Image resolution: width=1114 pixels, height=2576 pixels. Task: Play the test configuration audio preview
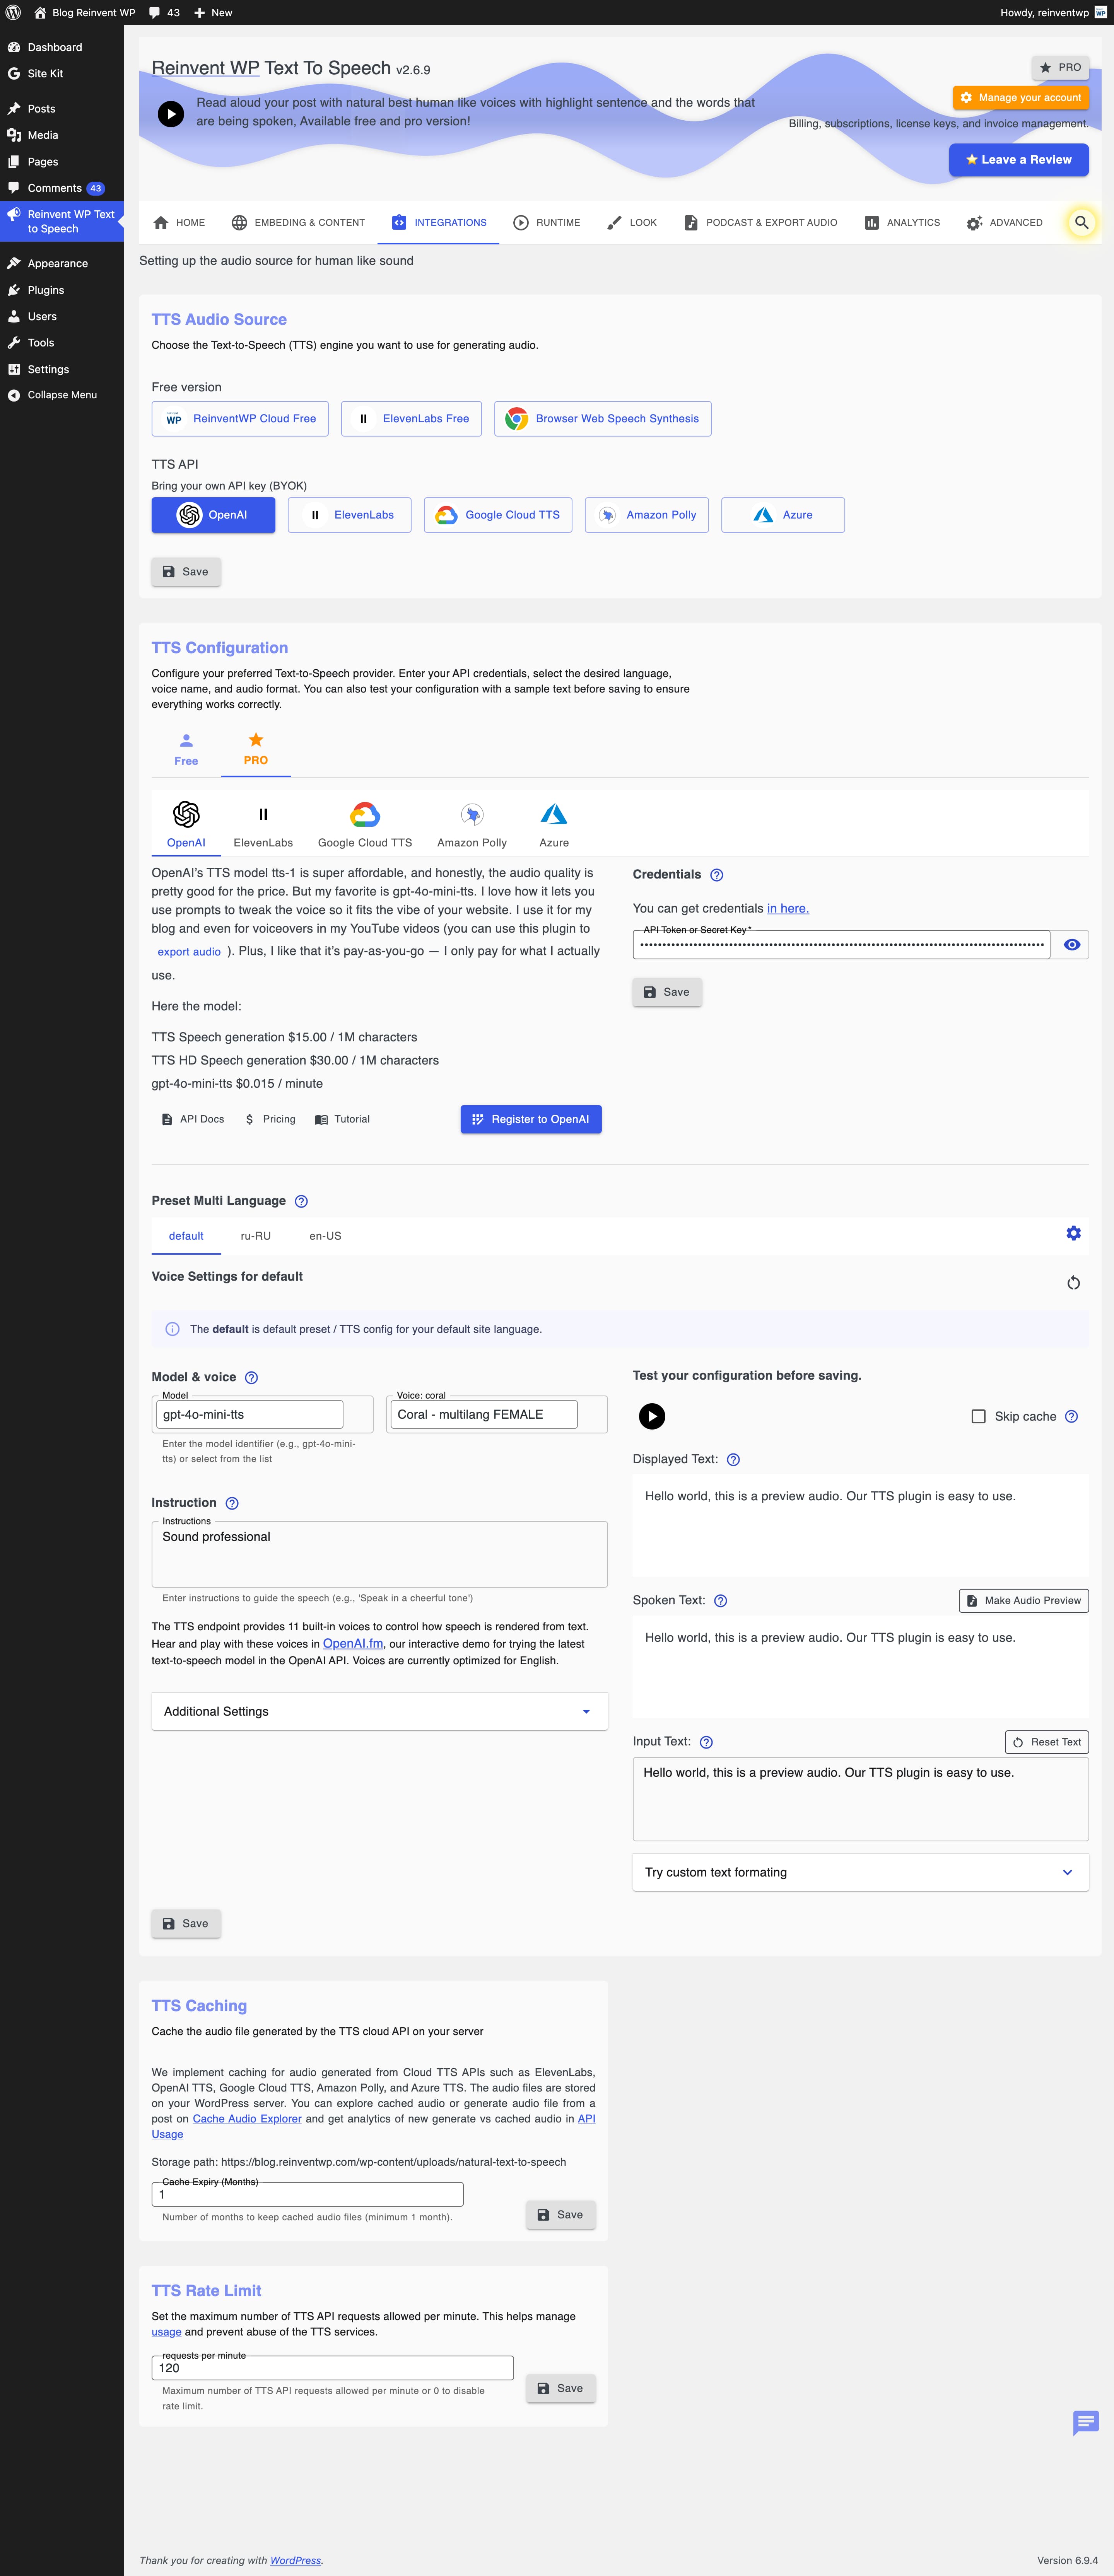652,1416
